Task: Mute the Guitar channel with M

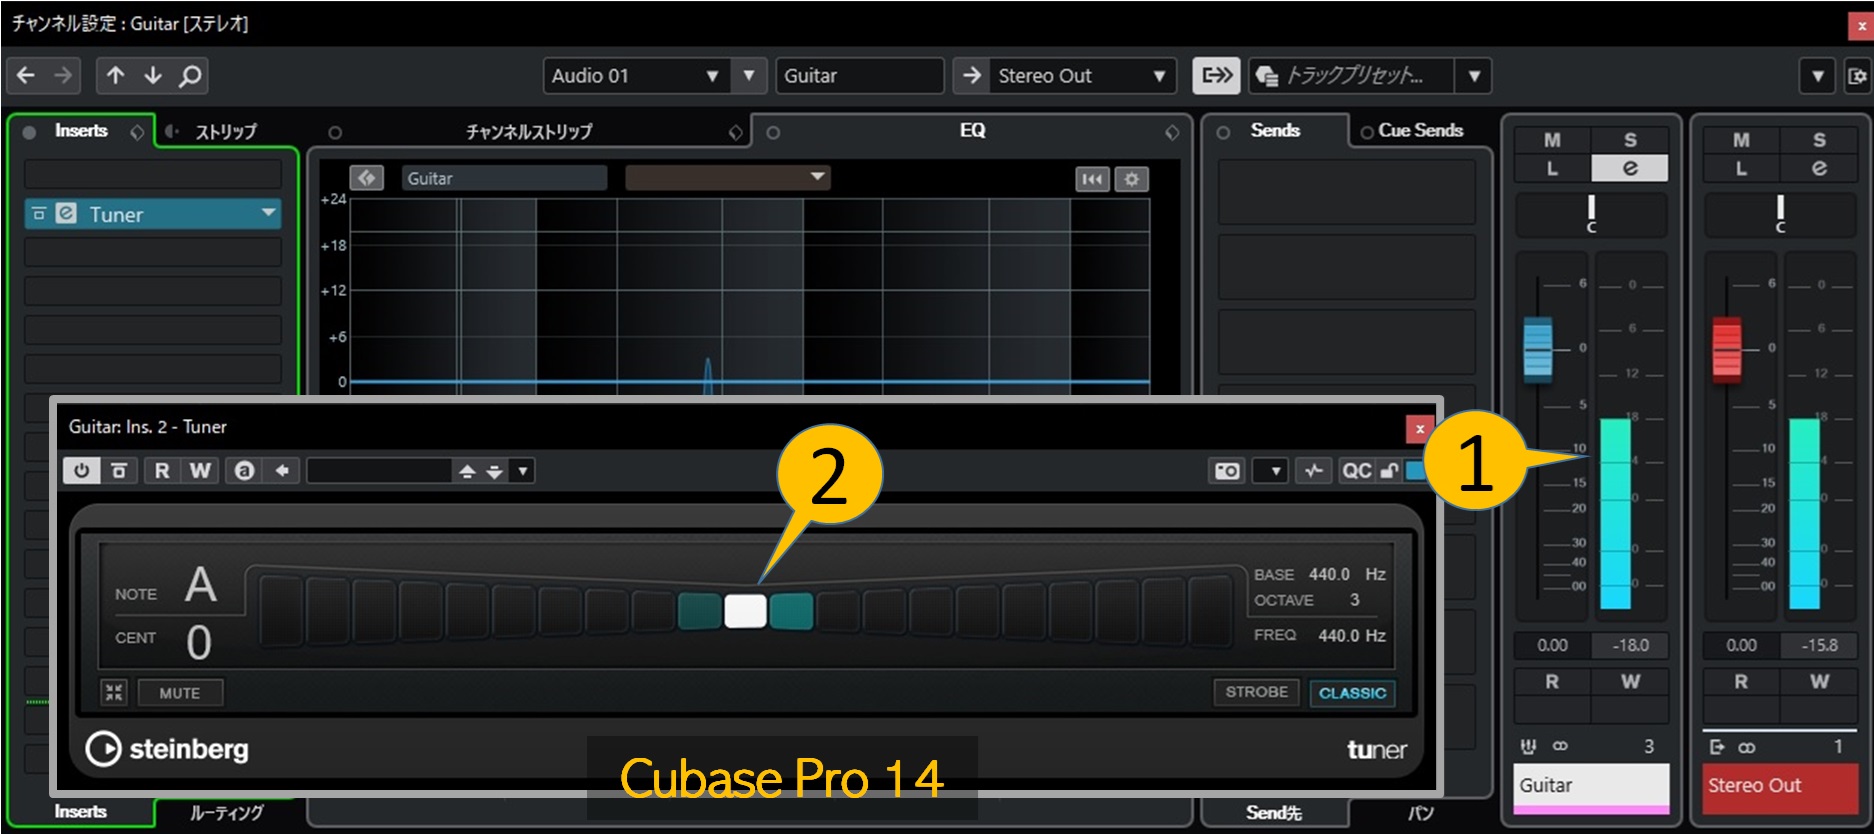Action: (x=1552, y=140)
